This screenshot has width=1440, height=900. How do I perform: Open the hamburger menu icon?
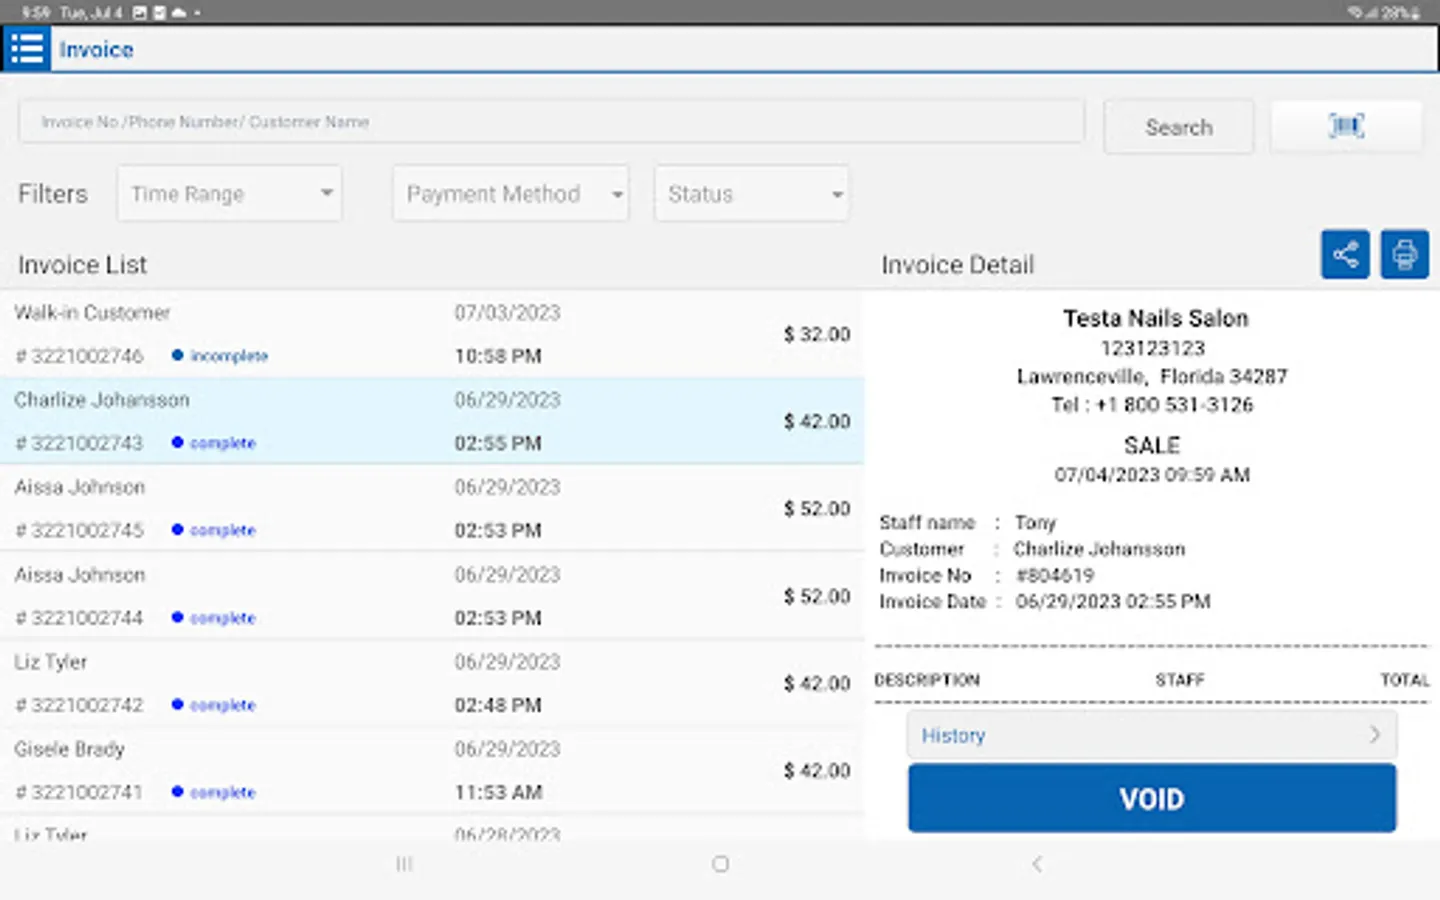pos(27,49)
